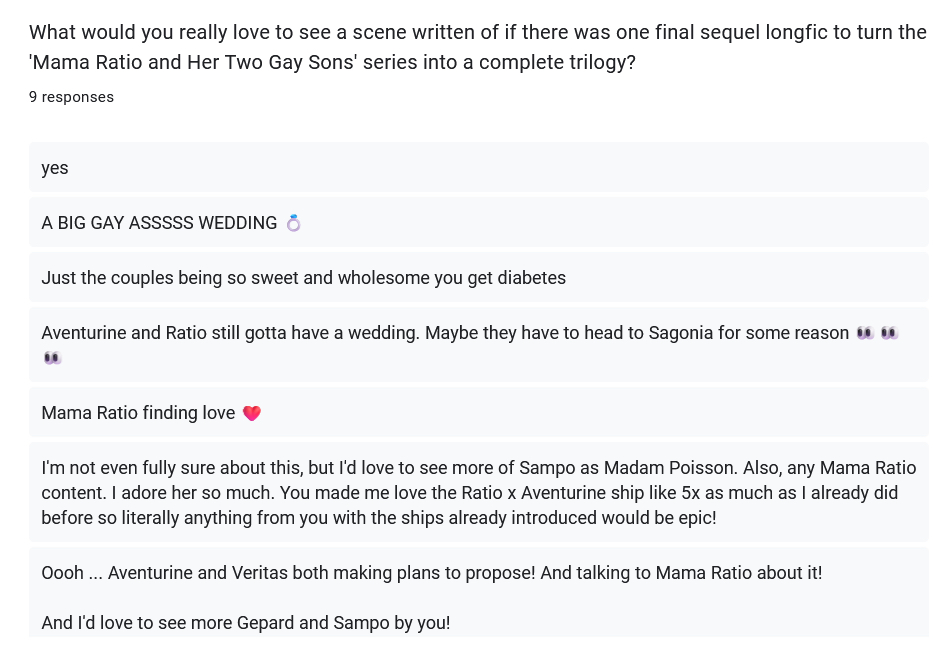This screenshot has height=647, width=935.
Task: Click the question title beginning 'What would you'
Action: pyautogui.click(x=478, y=32)
